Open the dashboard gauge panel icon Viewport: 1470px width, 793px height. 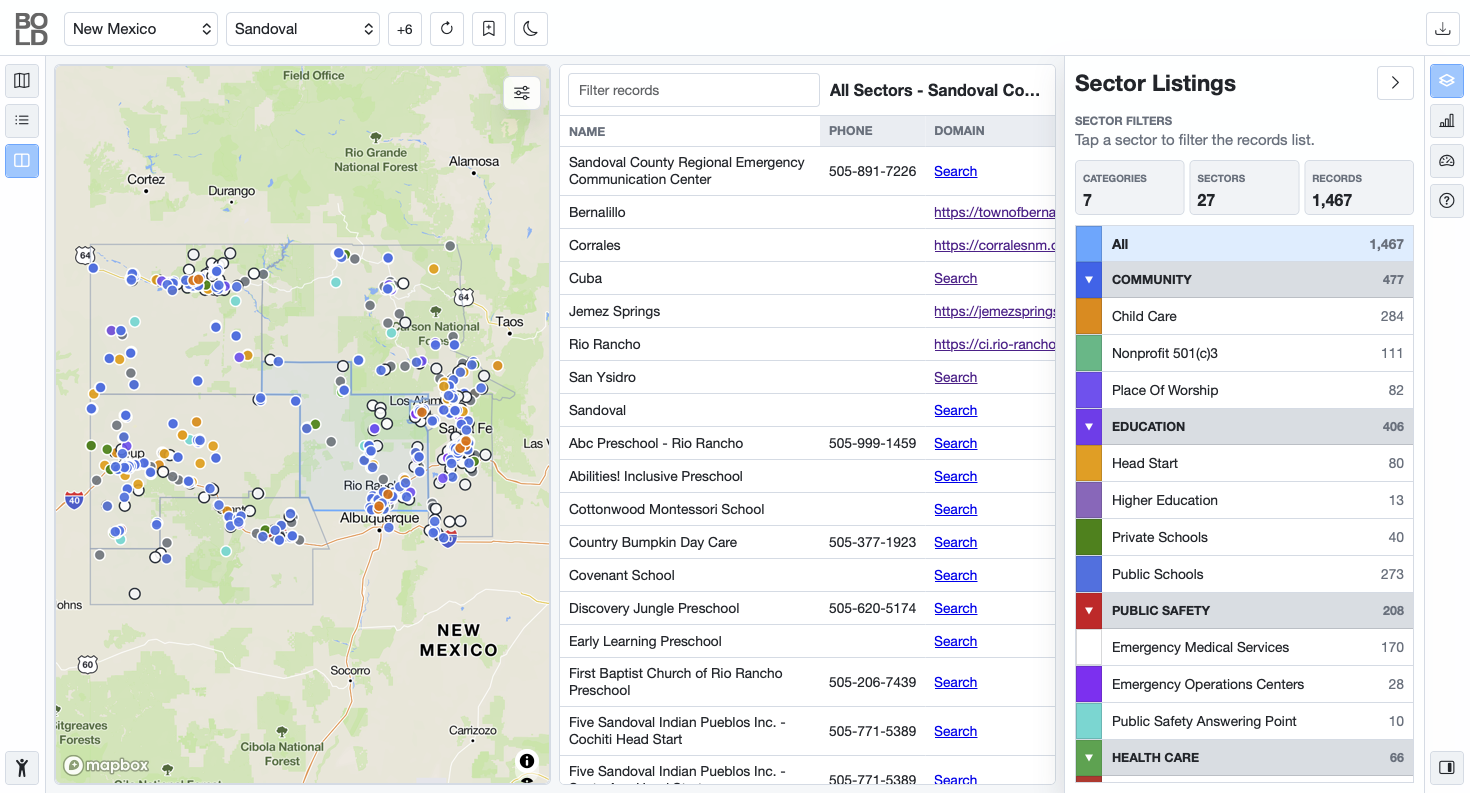click(1447, 161)
